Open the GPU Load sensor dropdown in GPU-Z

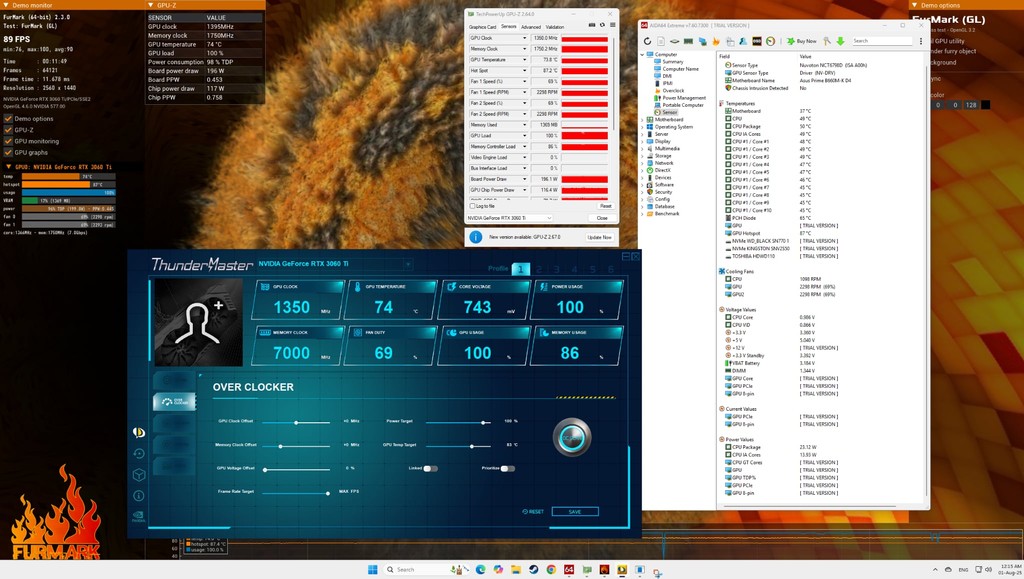pyautogui.click(x=524, y=136)
